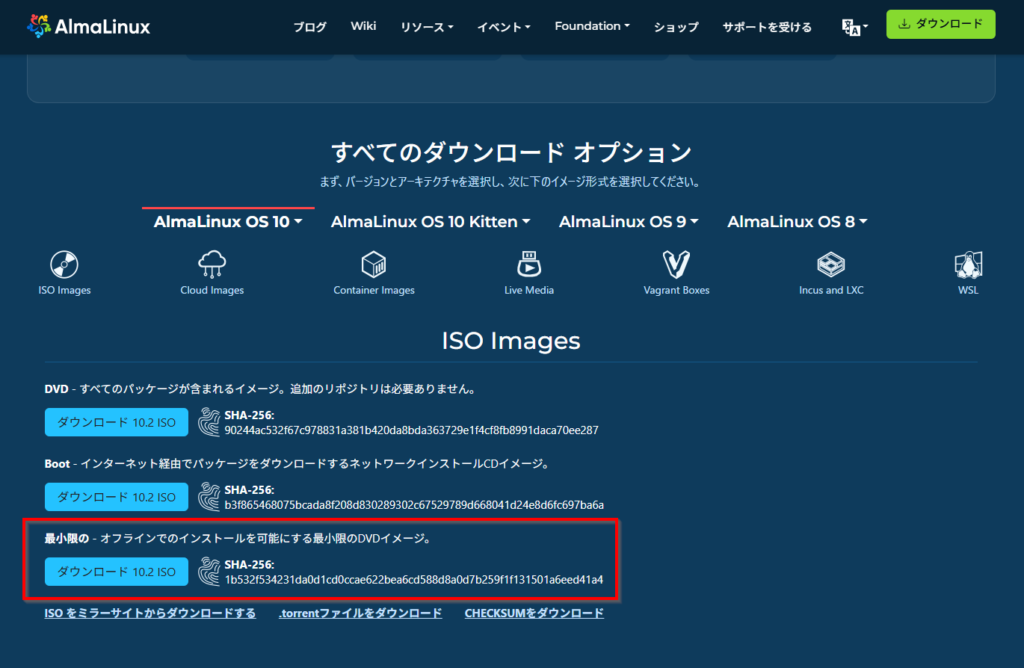Click the DVD SHA-256 hash starting 90244ac5
The width and height of the screenshot is (1024, 668).
coord(411,430)
